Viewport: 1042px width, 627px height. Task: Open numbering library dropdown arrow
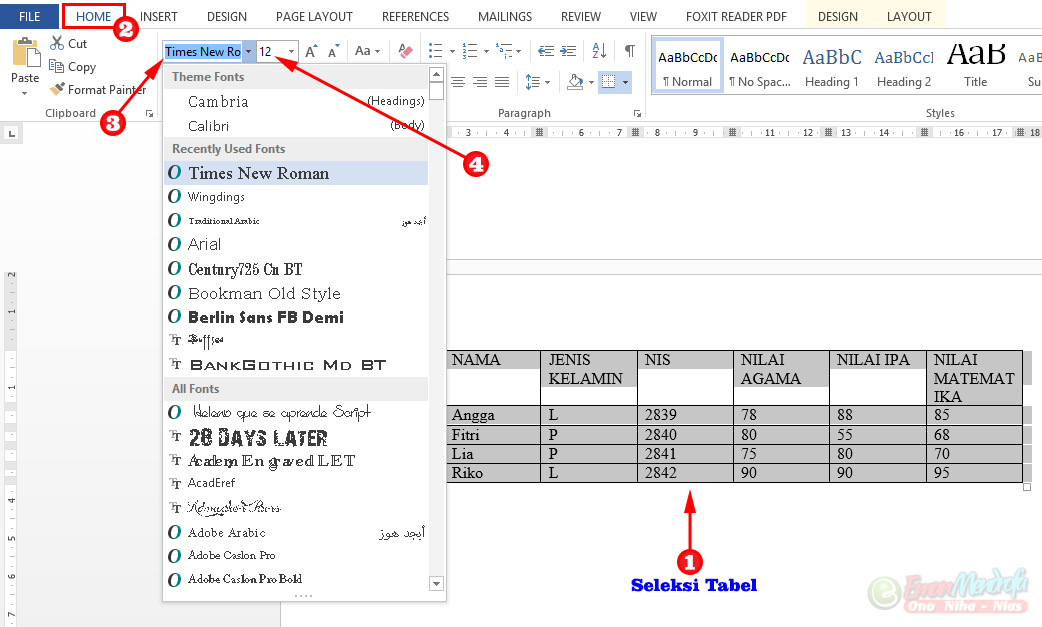pos(486,51)
